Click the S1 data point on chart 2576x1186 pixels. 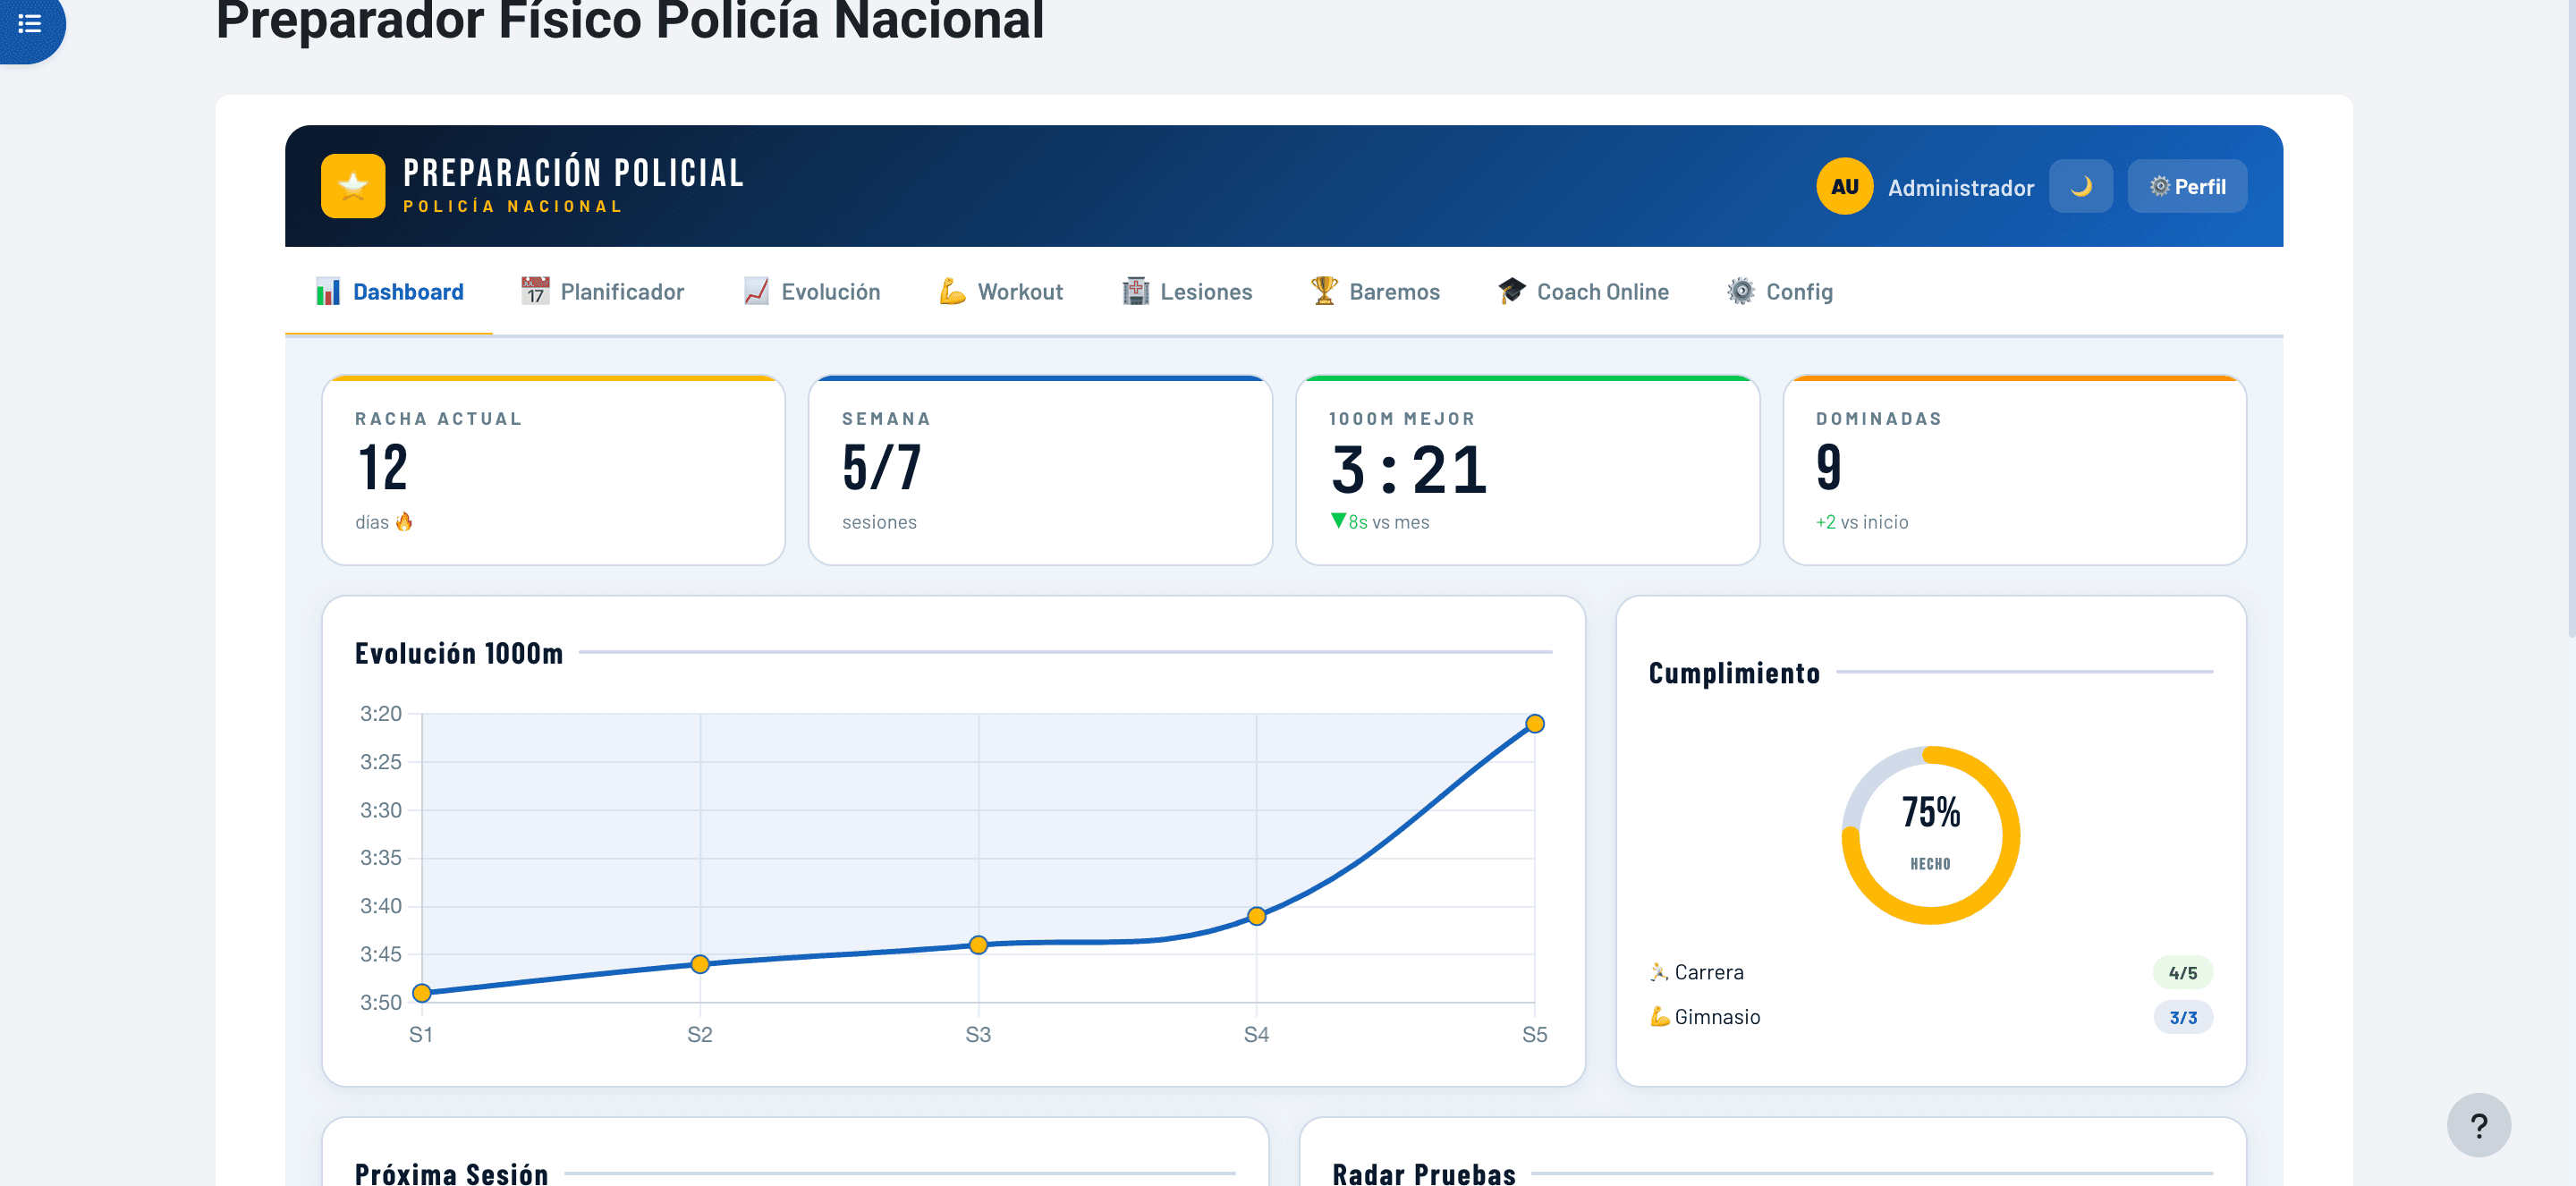coord(422,993)
